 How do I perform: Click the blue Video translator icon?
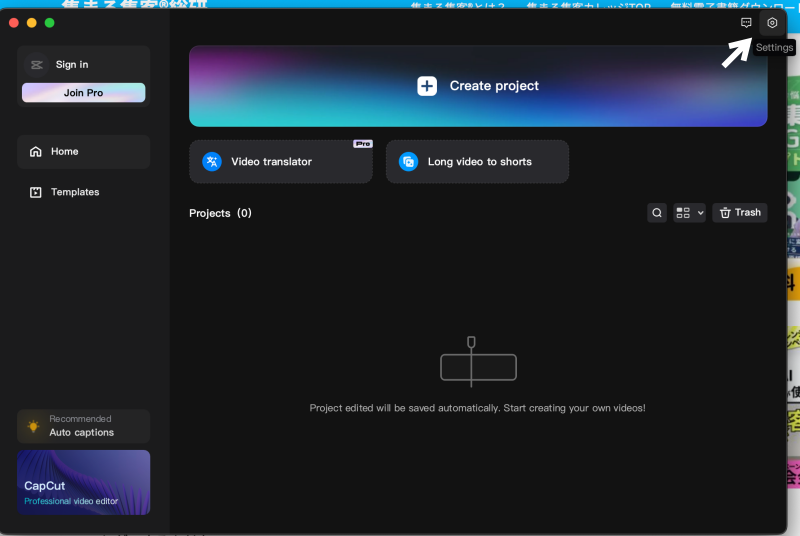212,162
